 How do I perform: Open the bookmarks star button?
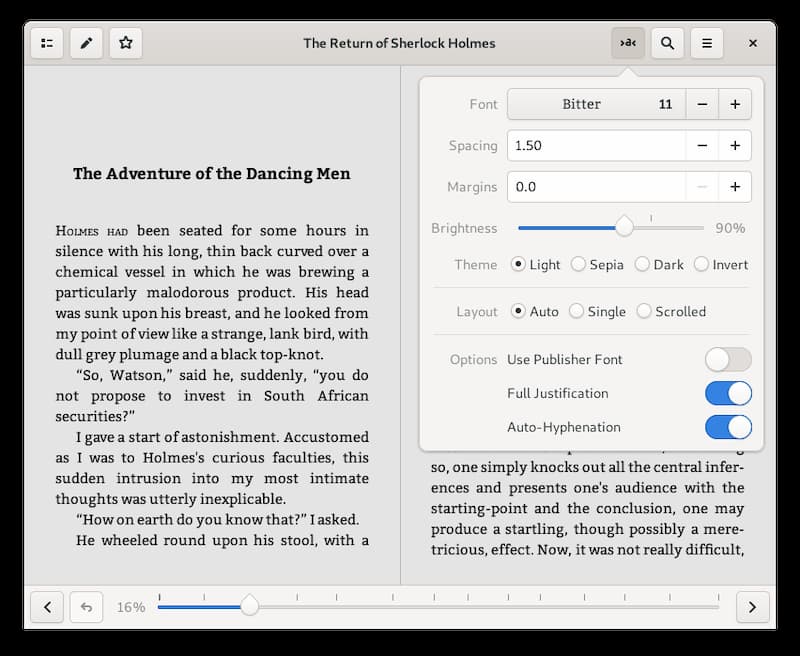point(126,43)
